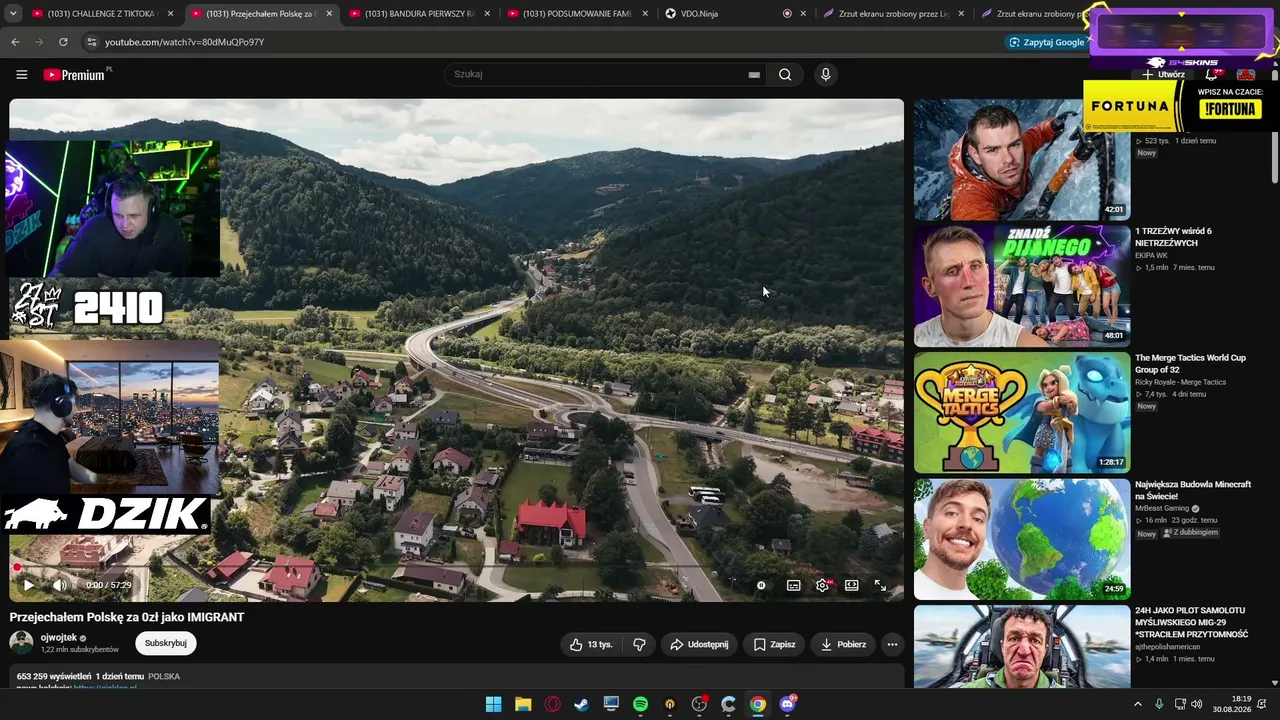1280x720 pixels.
Task: Open the system tray microphone icon
Action: 1159,704
